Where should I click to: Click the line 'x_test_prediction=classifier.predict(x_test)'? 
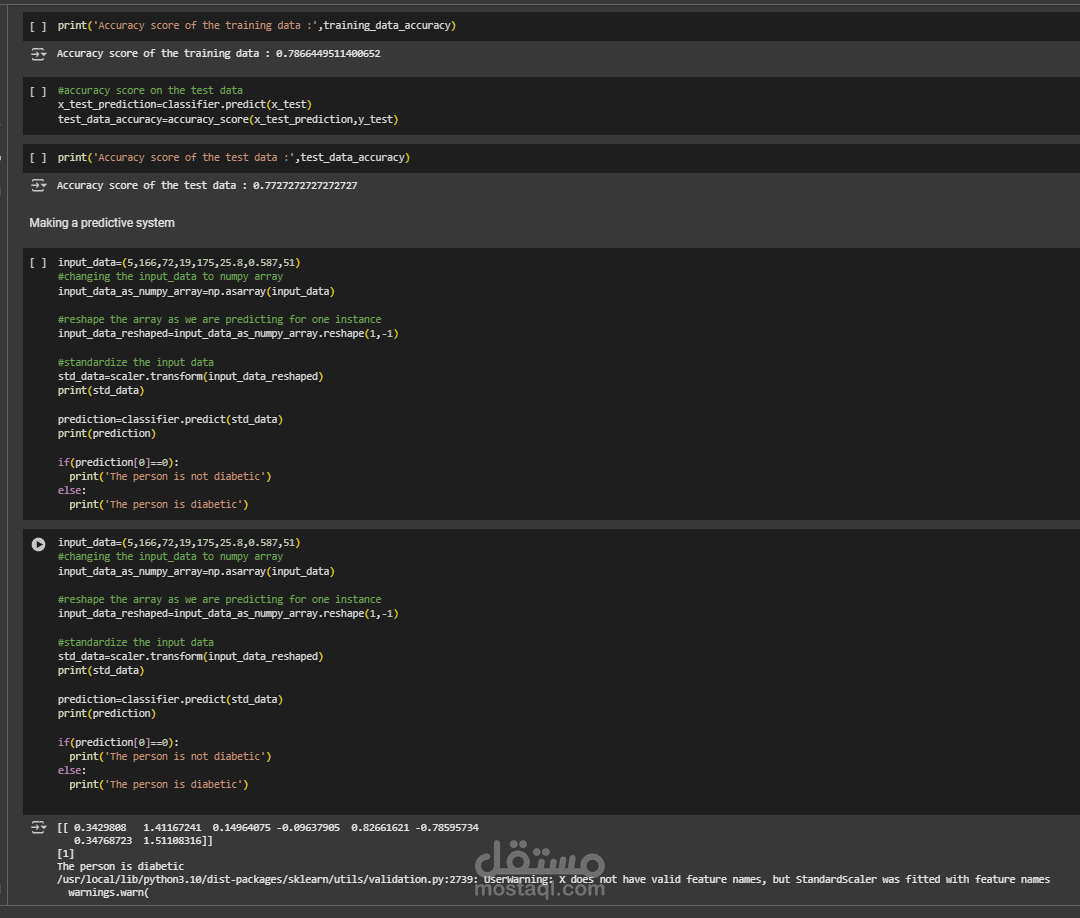[x=185, y=105]
